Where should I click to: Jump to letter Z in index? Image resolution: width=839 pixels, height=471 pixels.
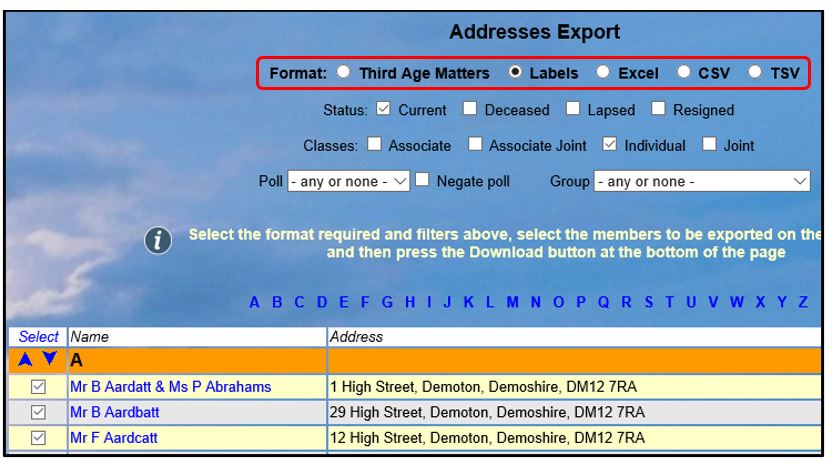[x=802, y=303]
